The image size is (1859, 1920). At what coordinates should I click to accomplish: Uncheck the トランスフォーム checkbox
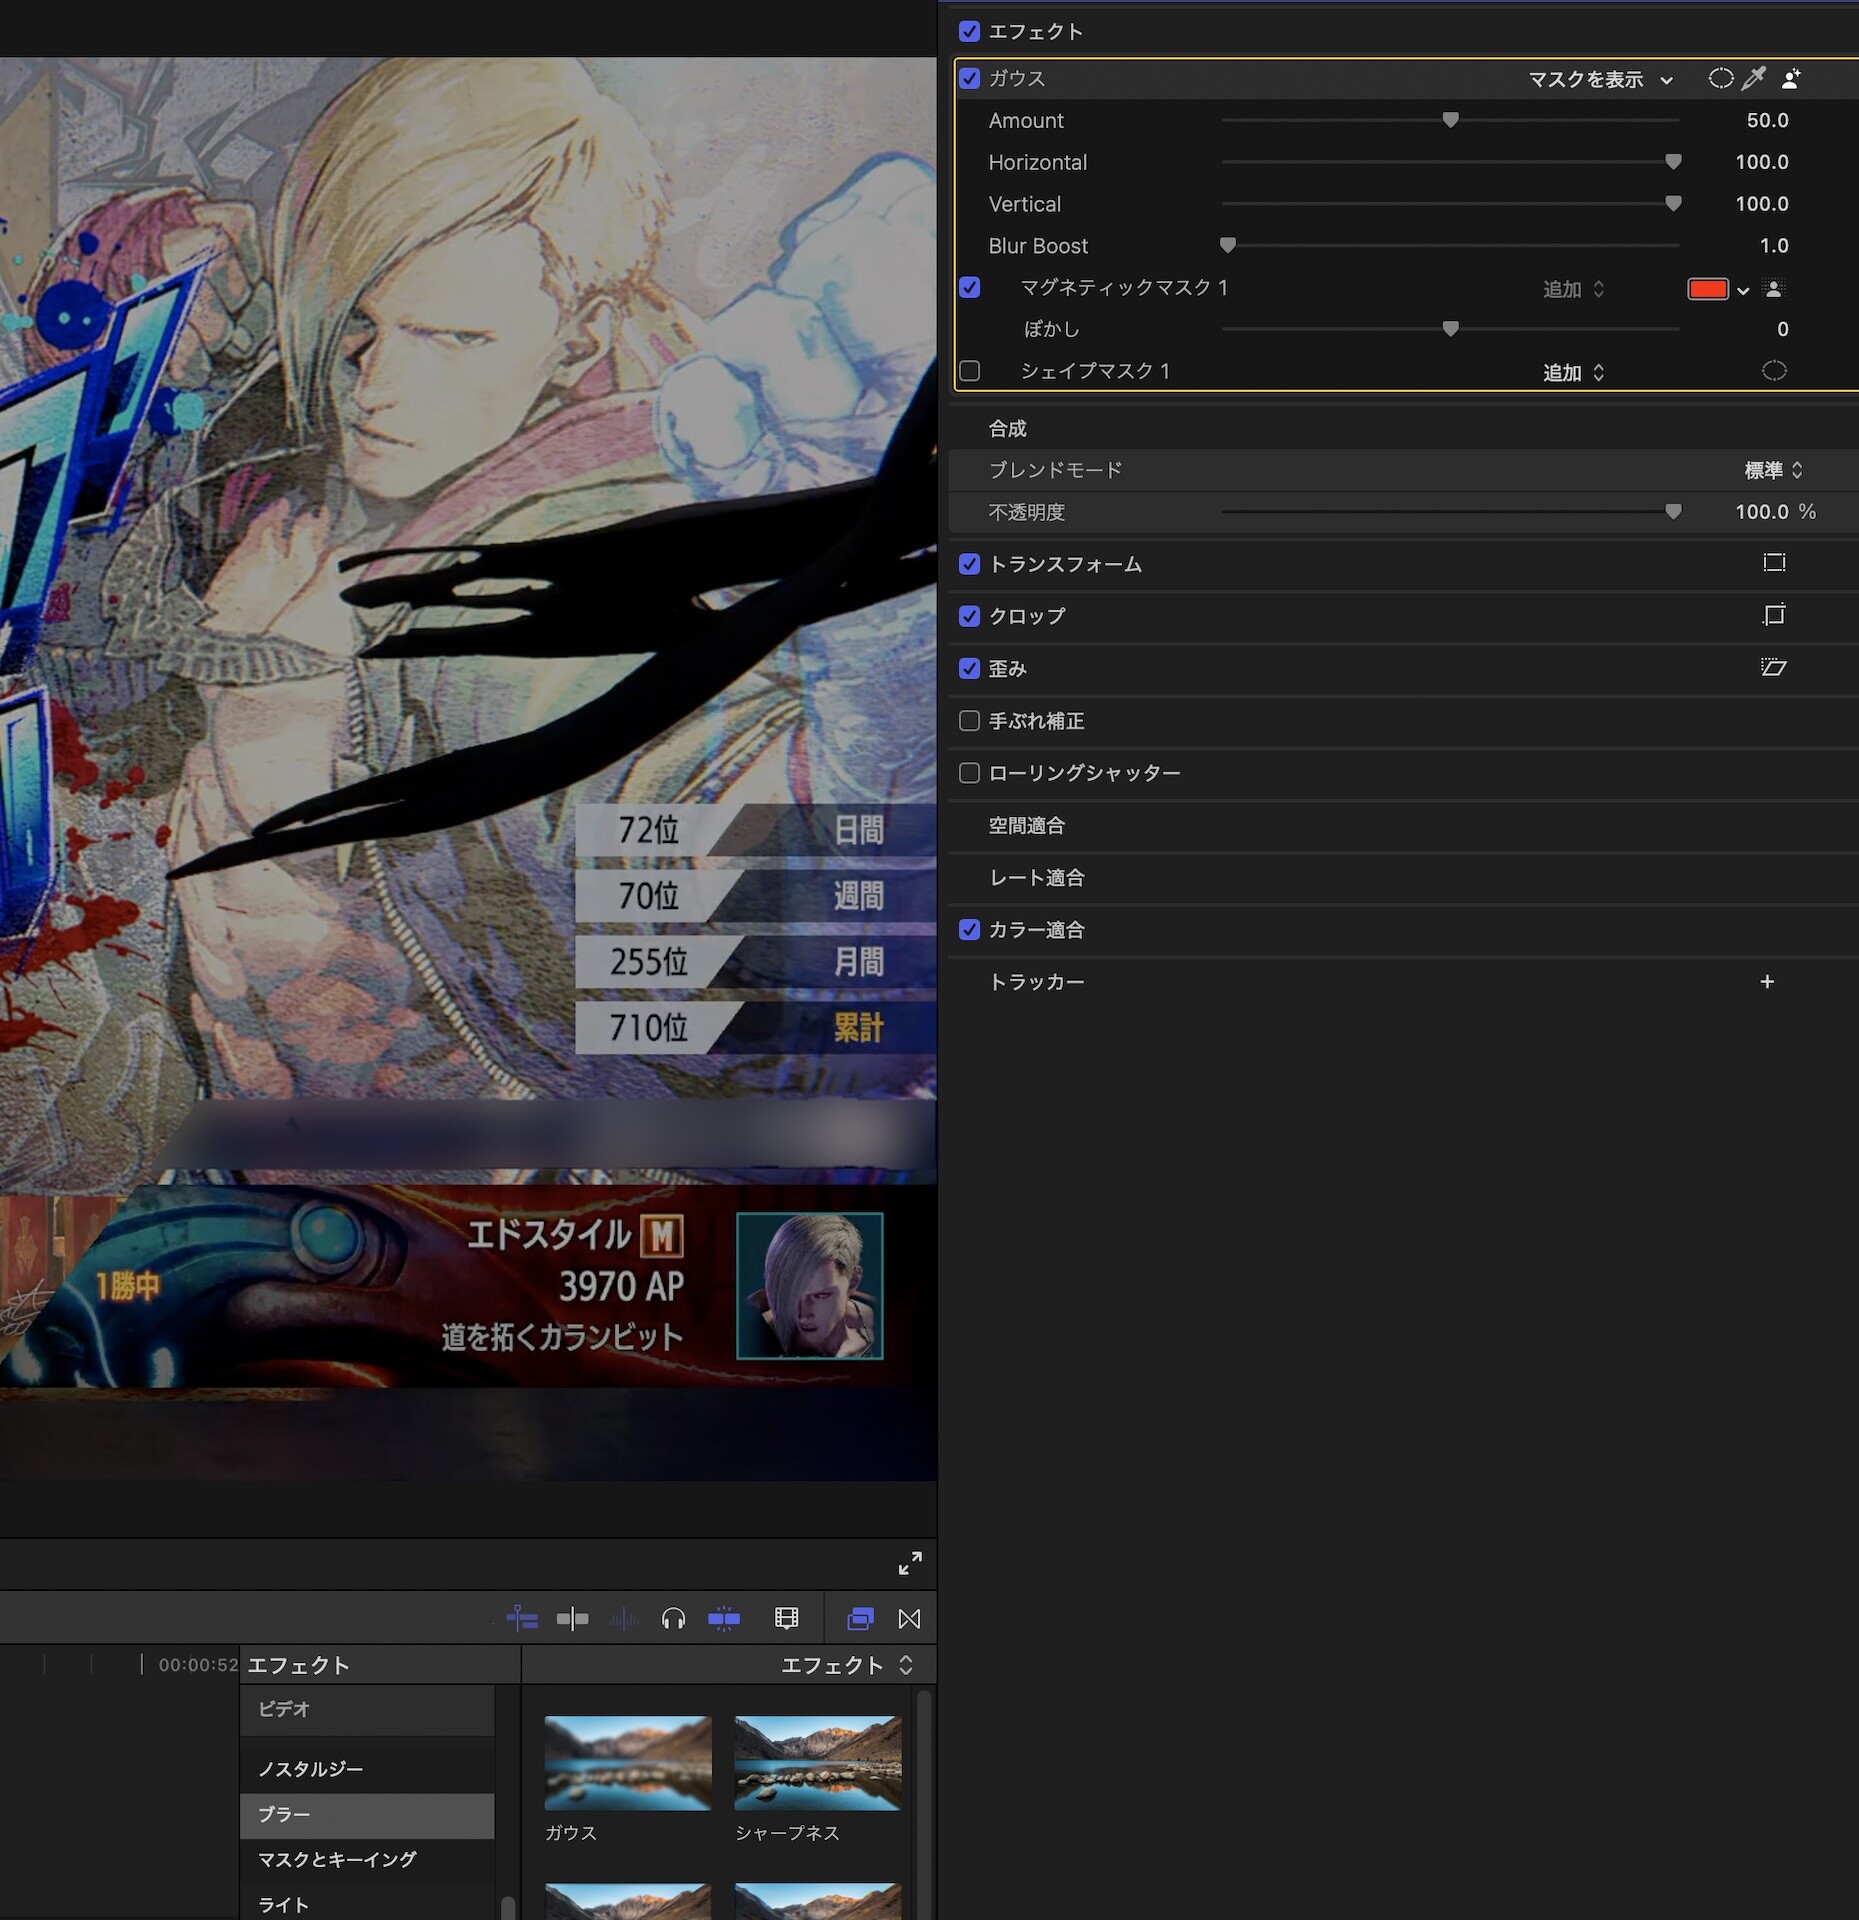pyautogui.click(x=969, y=564)
